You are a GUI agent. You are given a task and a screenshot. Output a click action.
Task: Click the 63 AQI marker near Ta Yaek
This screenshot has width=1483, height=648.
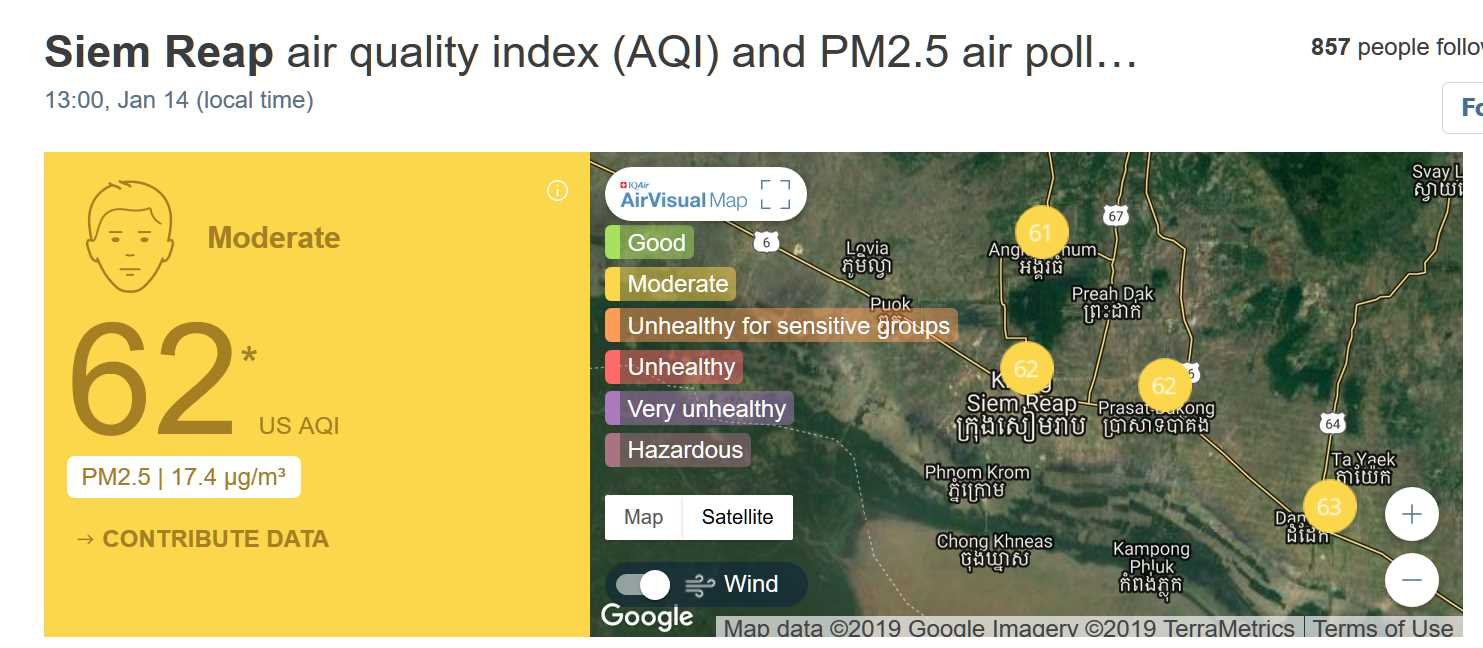click(x=1329, y=507)
